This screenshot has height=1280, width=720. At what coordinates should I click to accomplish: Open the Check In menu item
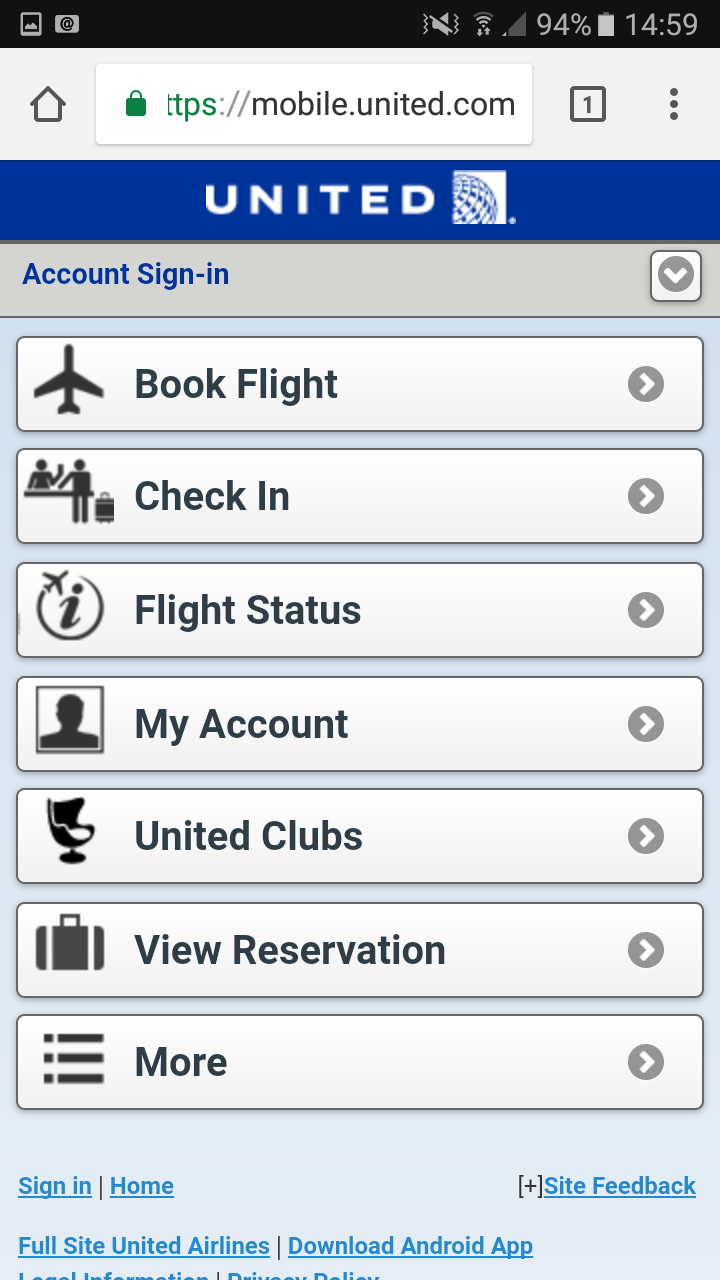click(360, 496)
